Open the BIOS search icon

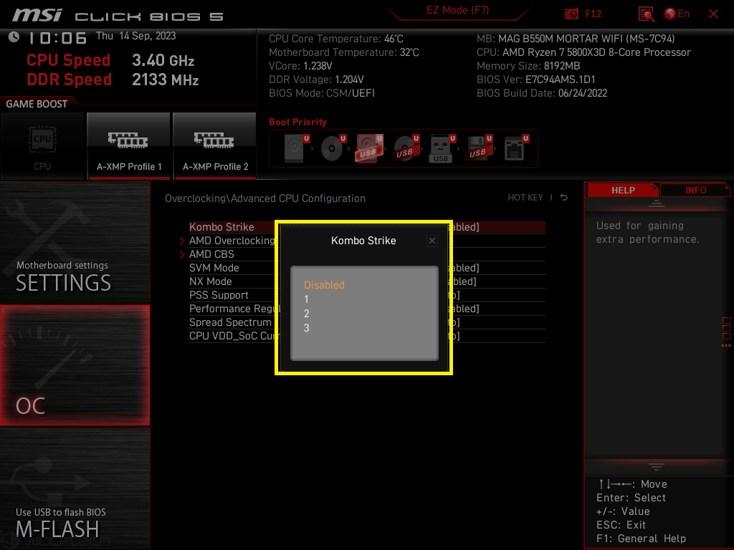coord(646,14)
